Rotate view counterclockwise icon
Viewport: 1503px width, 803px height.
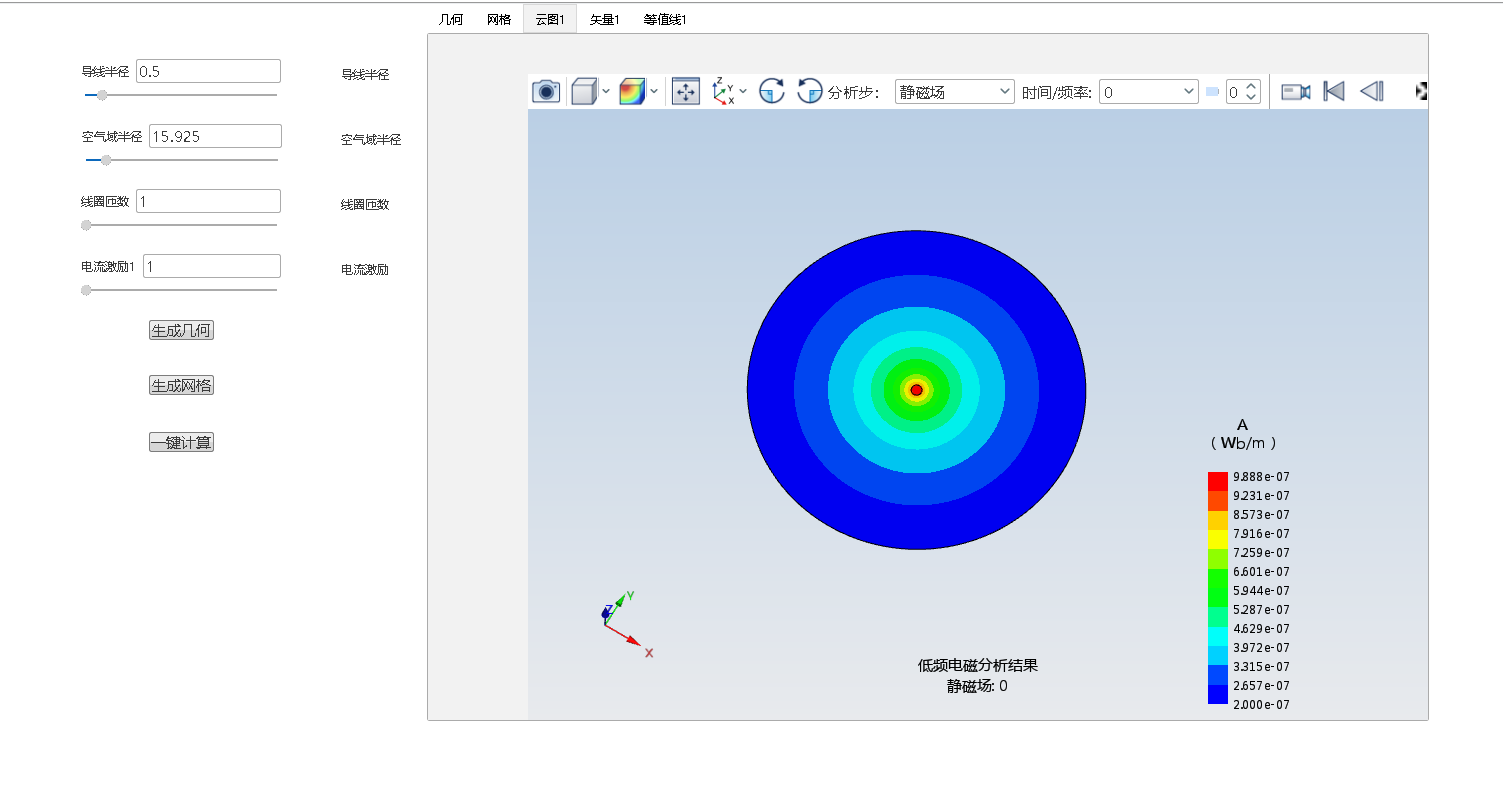pos(810,92)
